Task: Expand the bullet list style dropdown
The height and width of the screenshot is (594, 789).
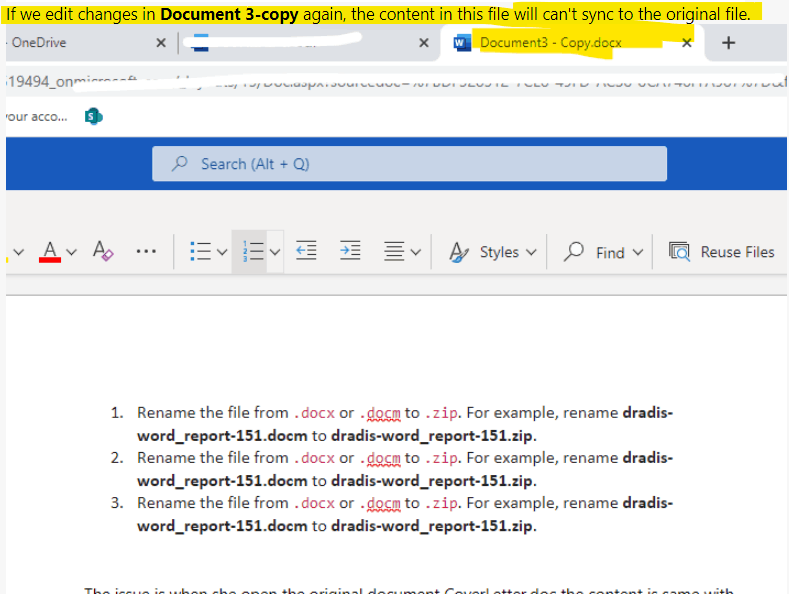Action: tap(222, 252)
